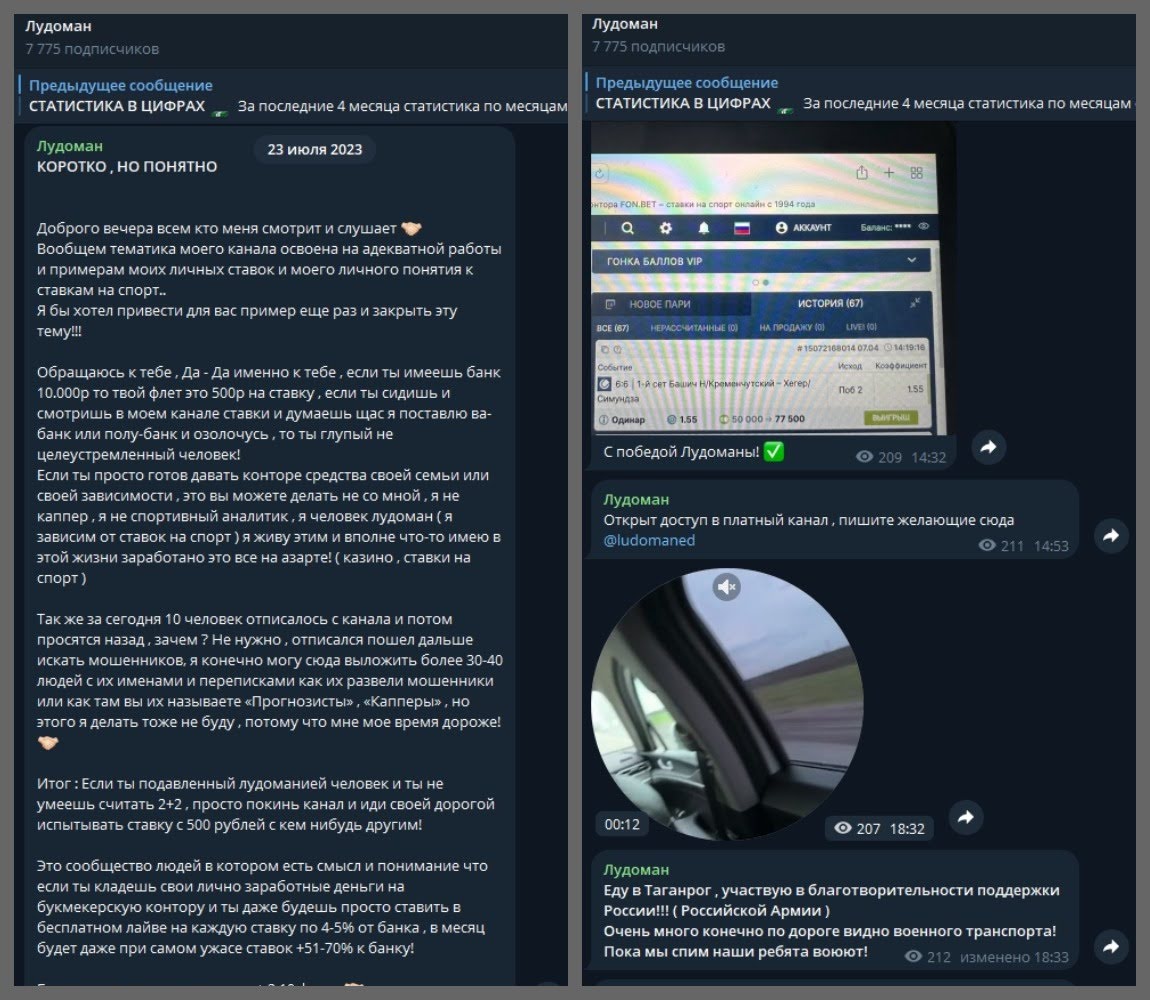Click the notification bell icon in FON.BET header
This screenshot has width=1150, height=1000.
[704, 228]
